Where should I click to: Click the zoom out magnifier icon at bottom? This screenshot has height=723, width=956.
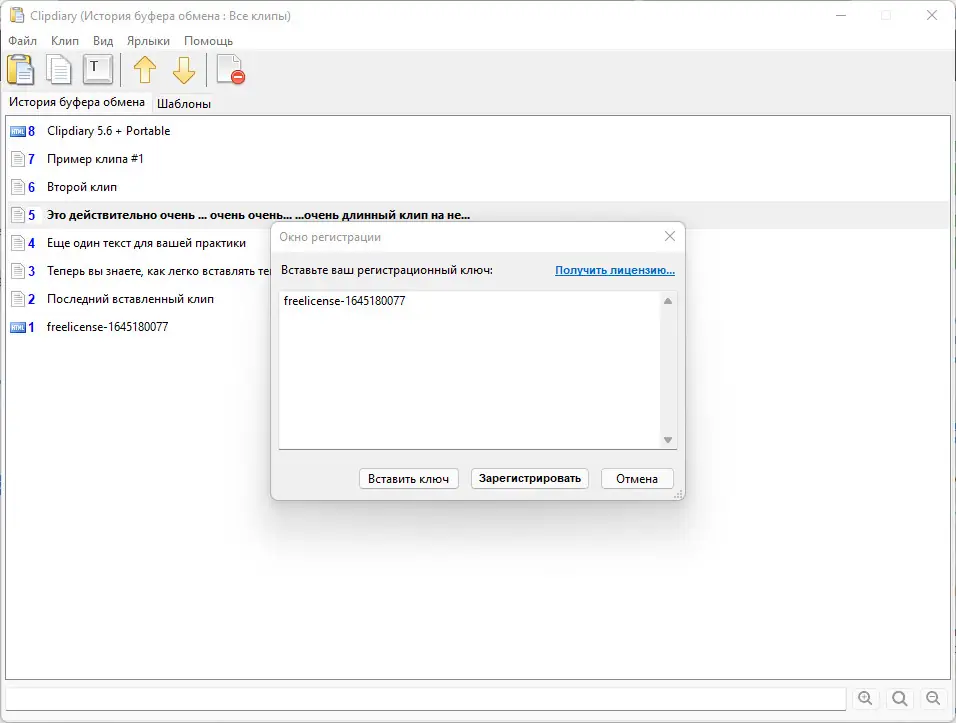pos(933,699)
